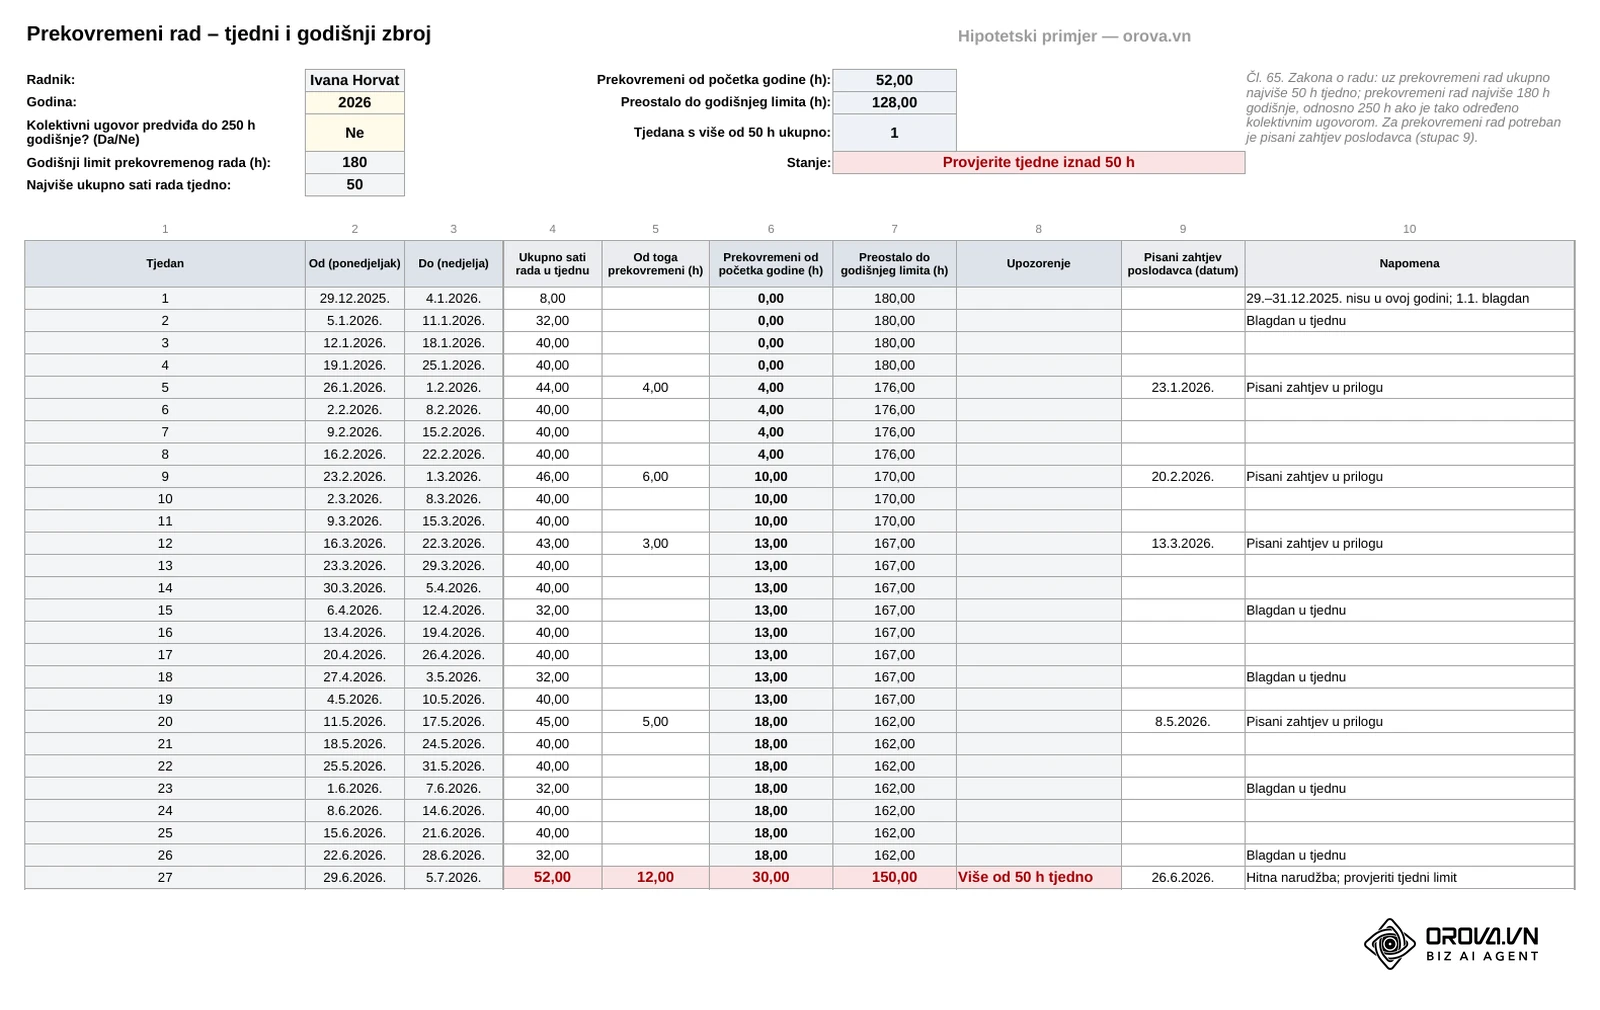Click the written request date 13.3.2026.
The width and height of the screenshot is (1600, 1010).
click(1182, 543)
